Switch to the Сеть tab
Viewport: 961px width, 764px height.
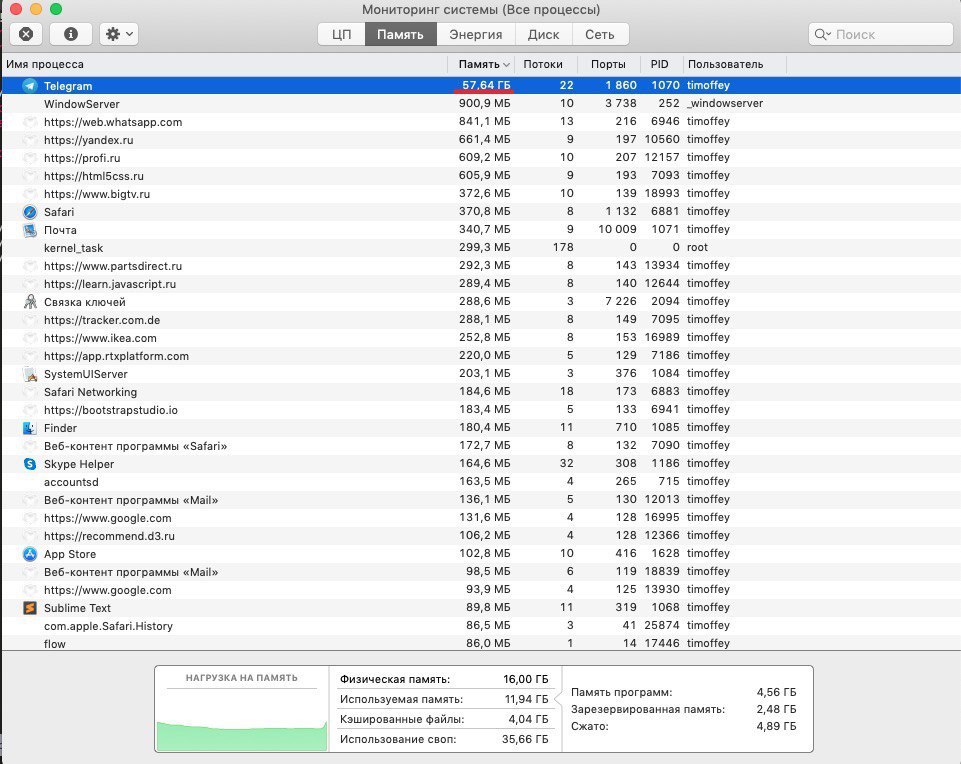coord(600,34)
